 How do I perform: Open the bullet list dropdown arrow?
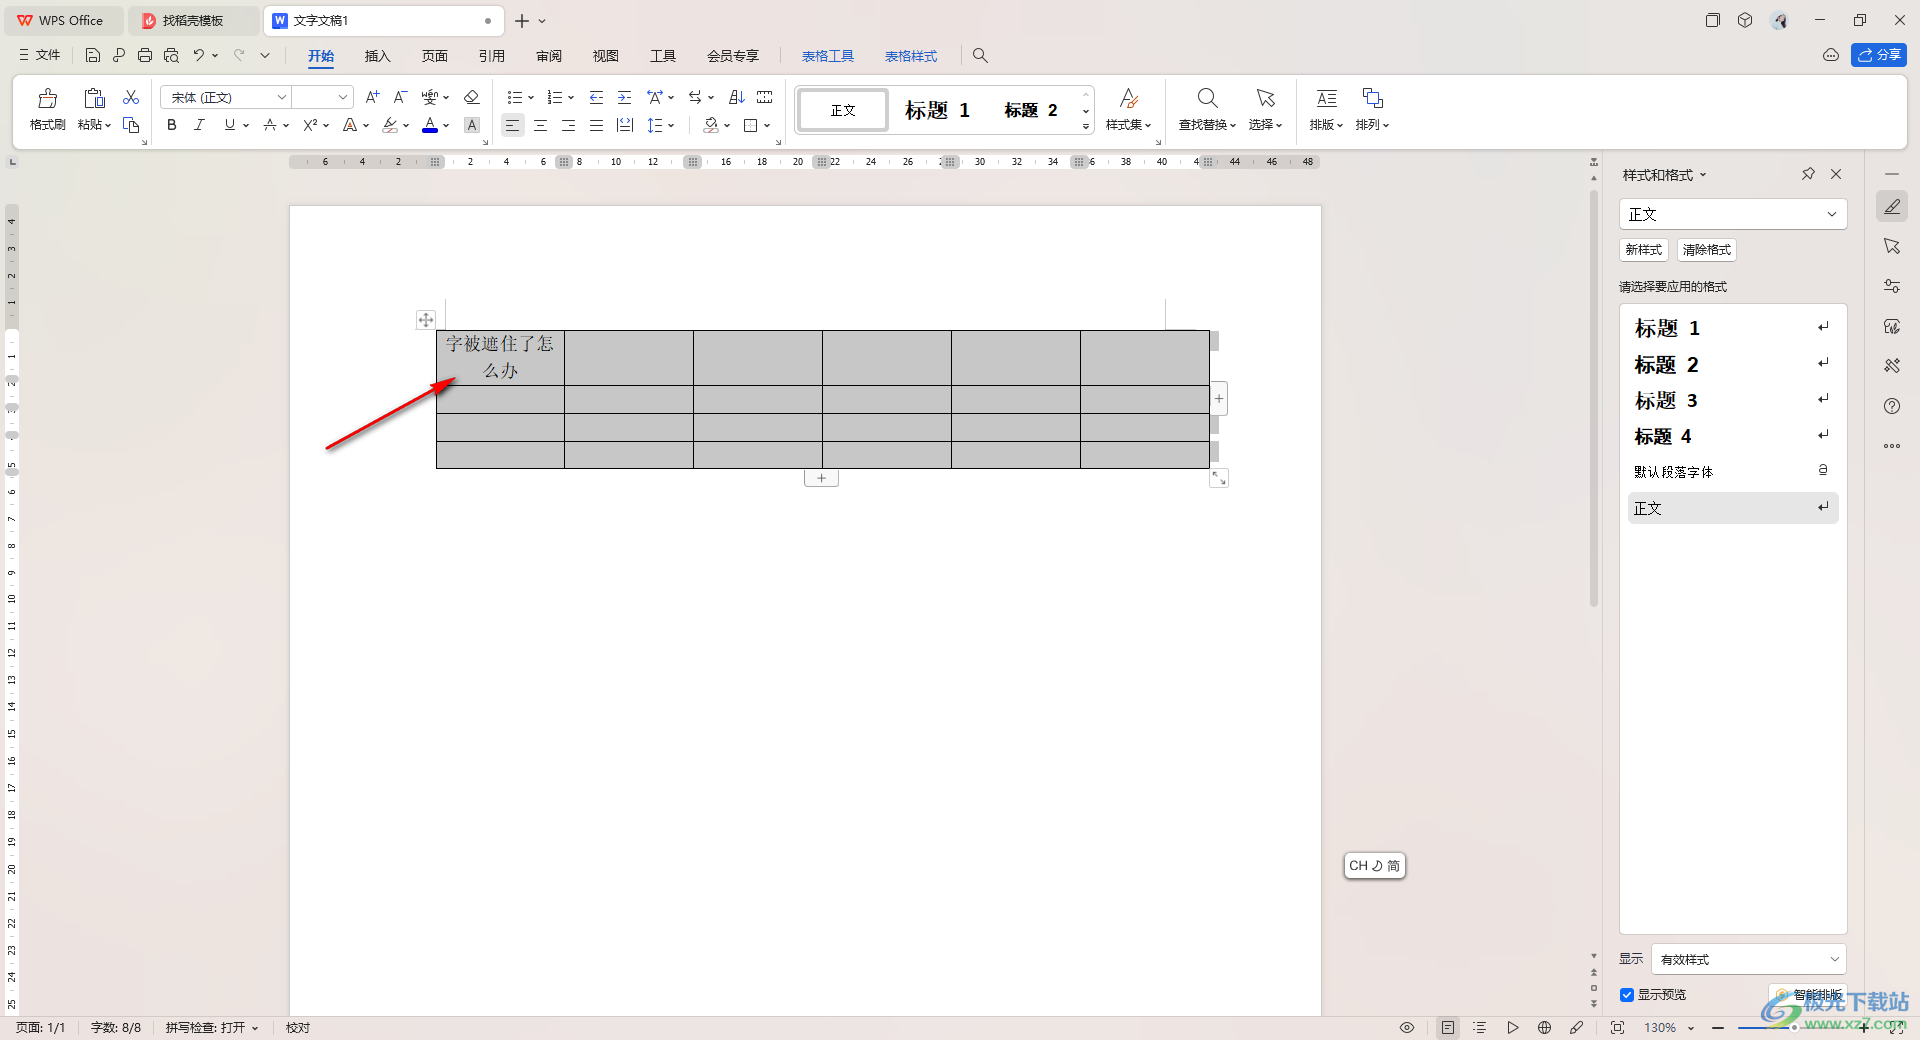tap(531, 98)
